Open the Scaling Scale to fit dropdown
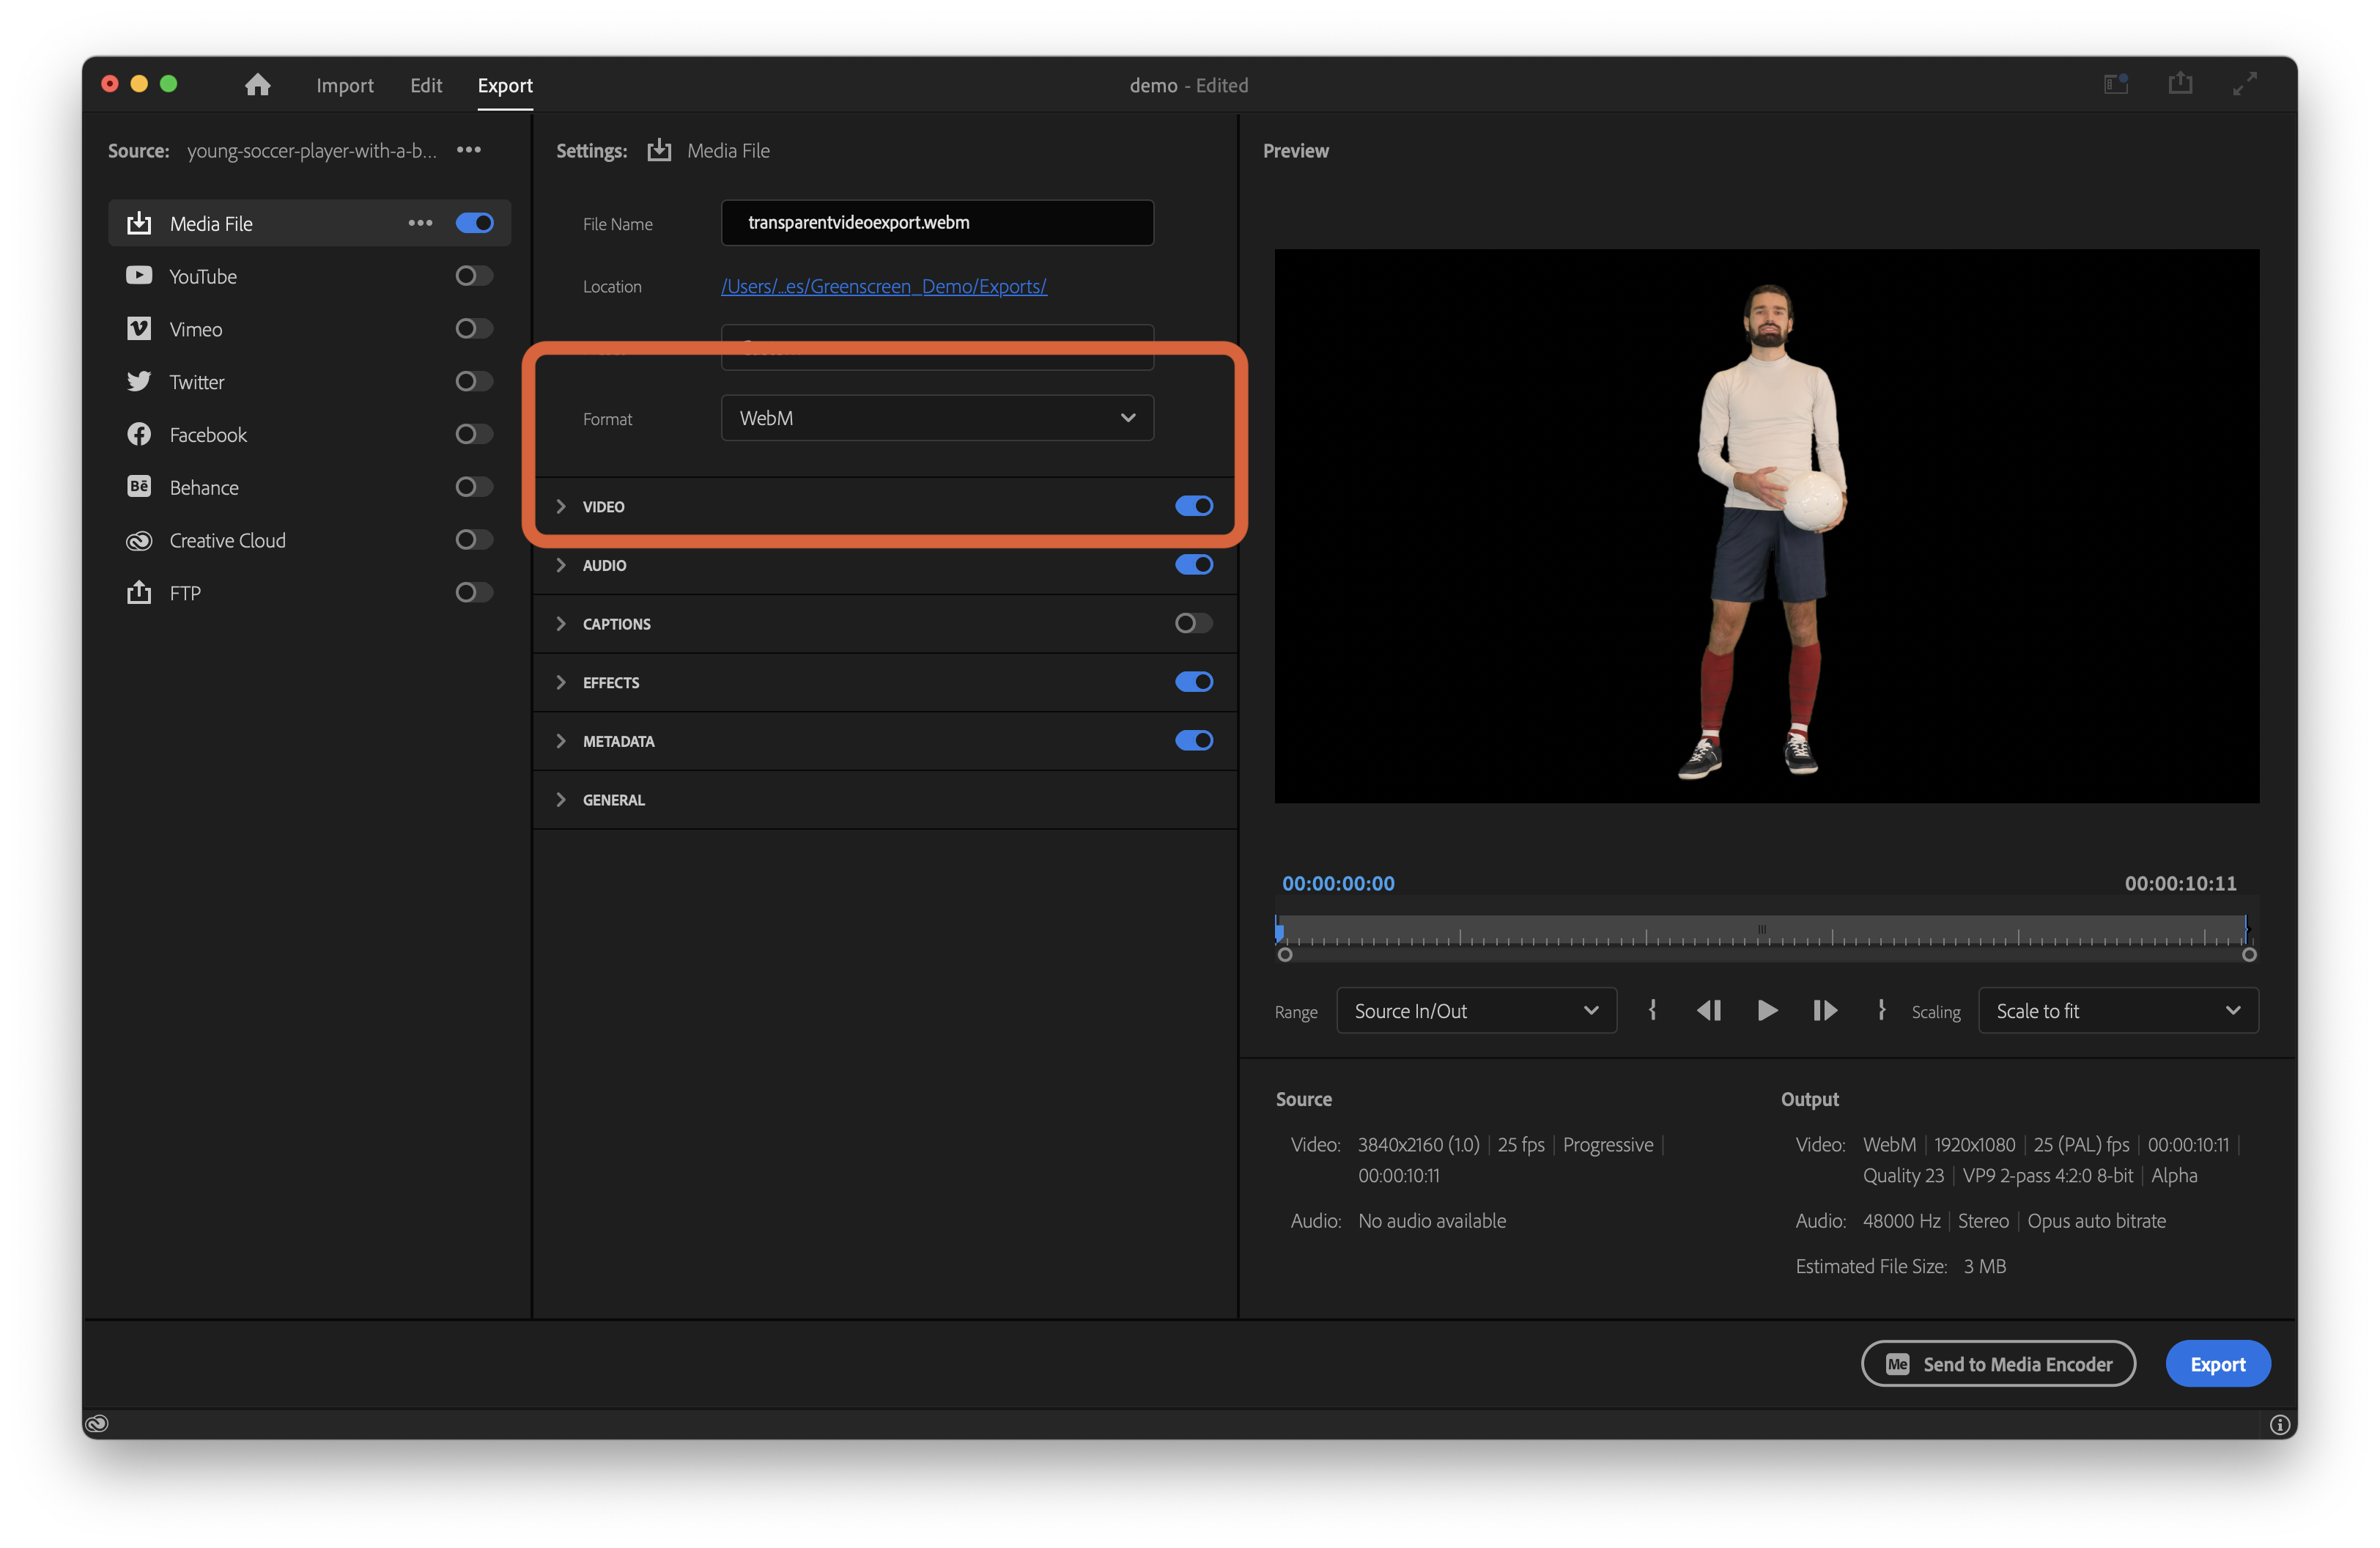 click(2118, 1011)
